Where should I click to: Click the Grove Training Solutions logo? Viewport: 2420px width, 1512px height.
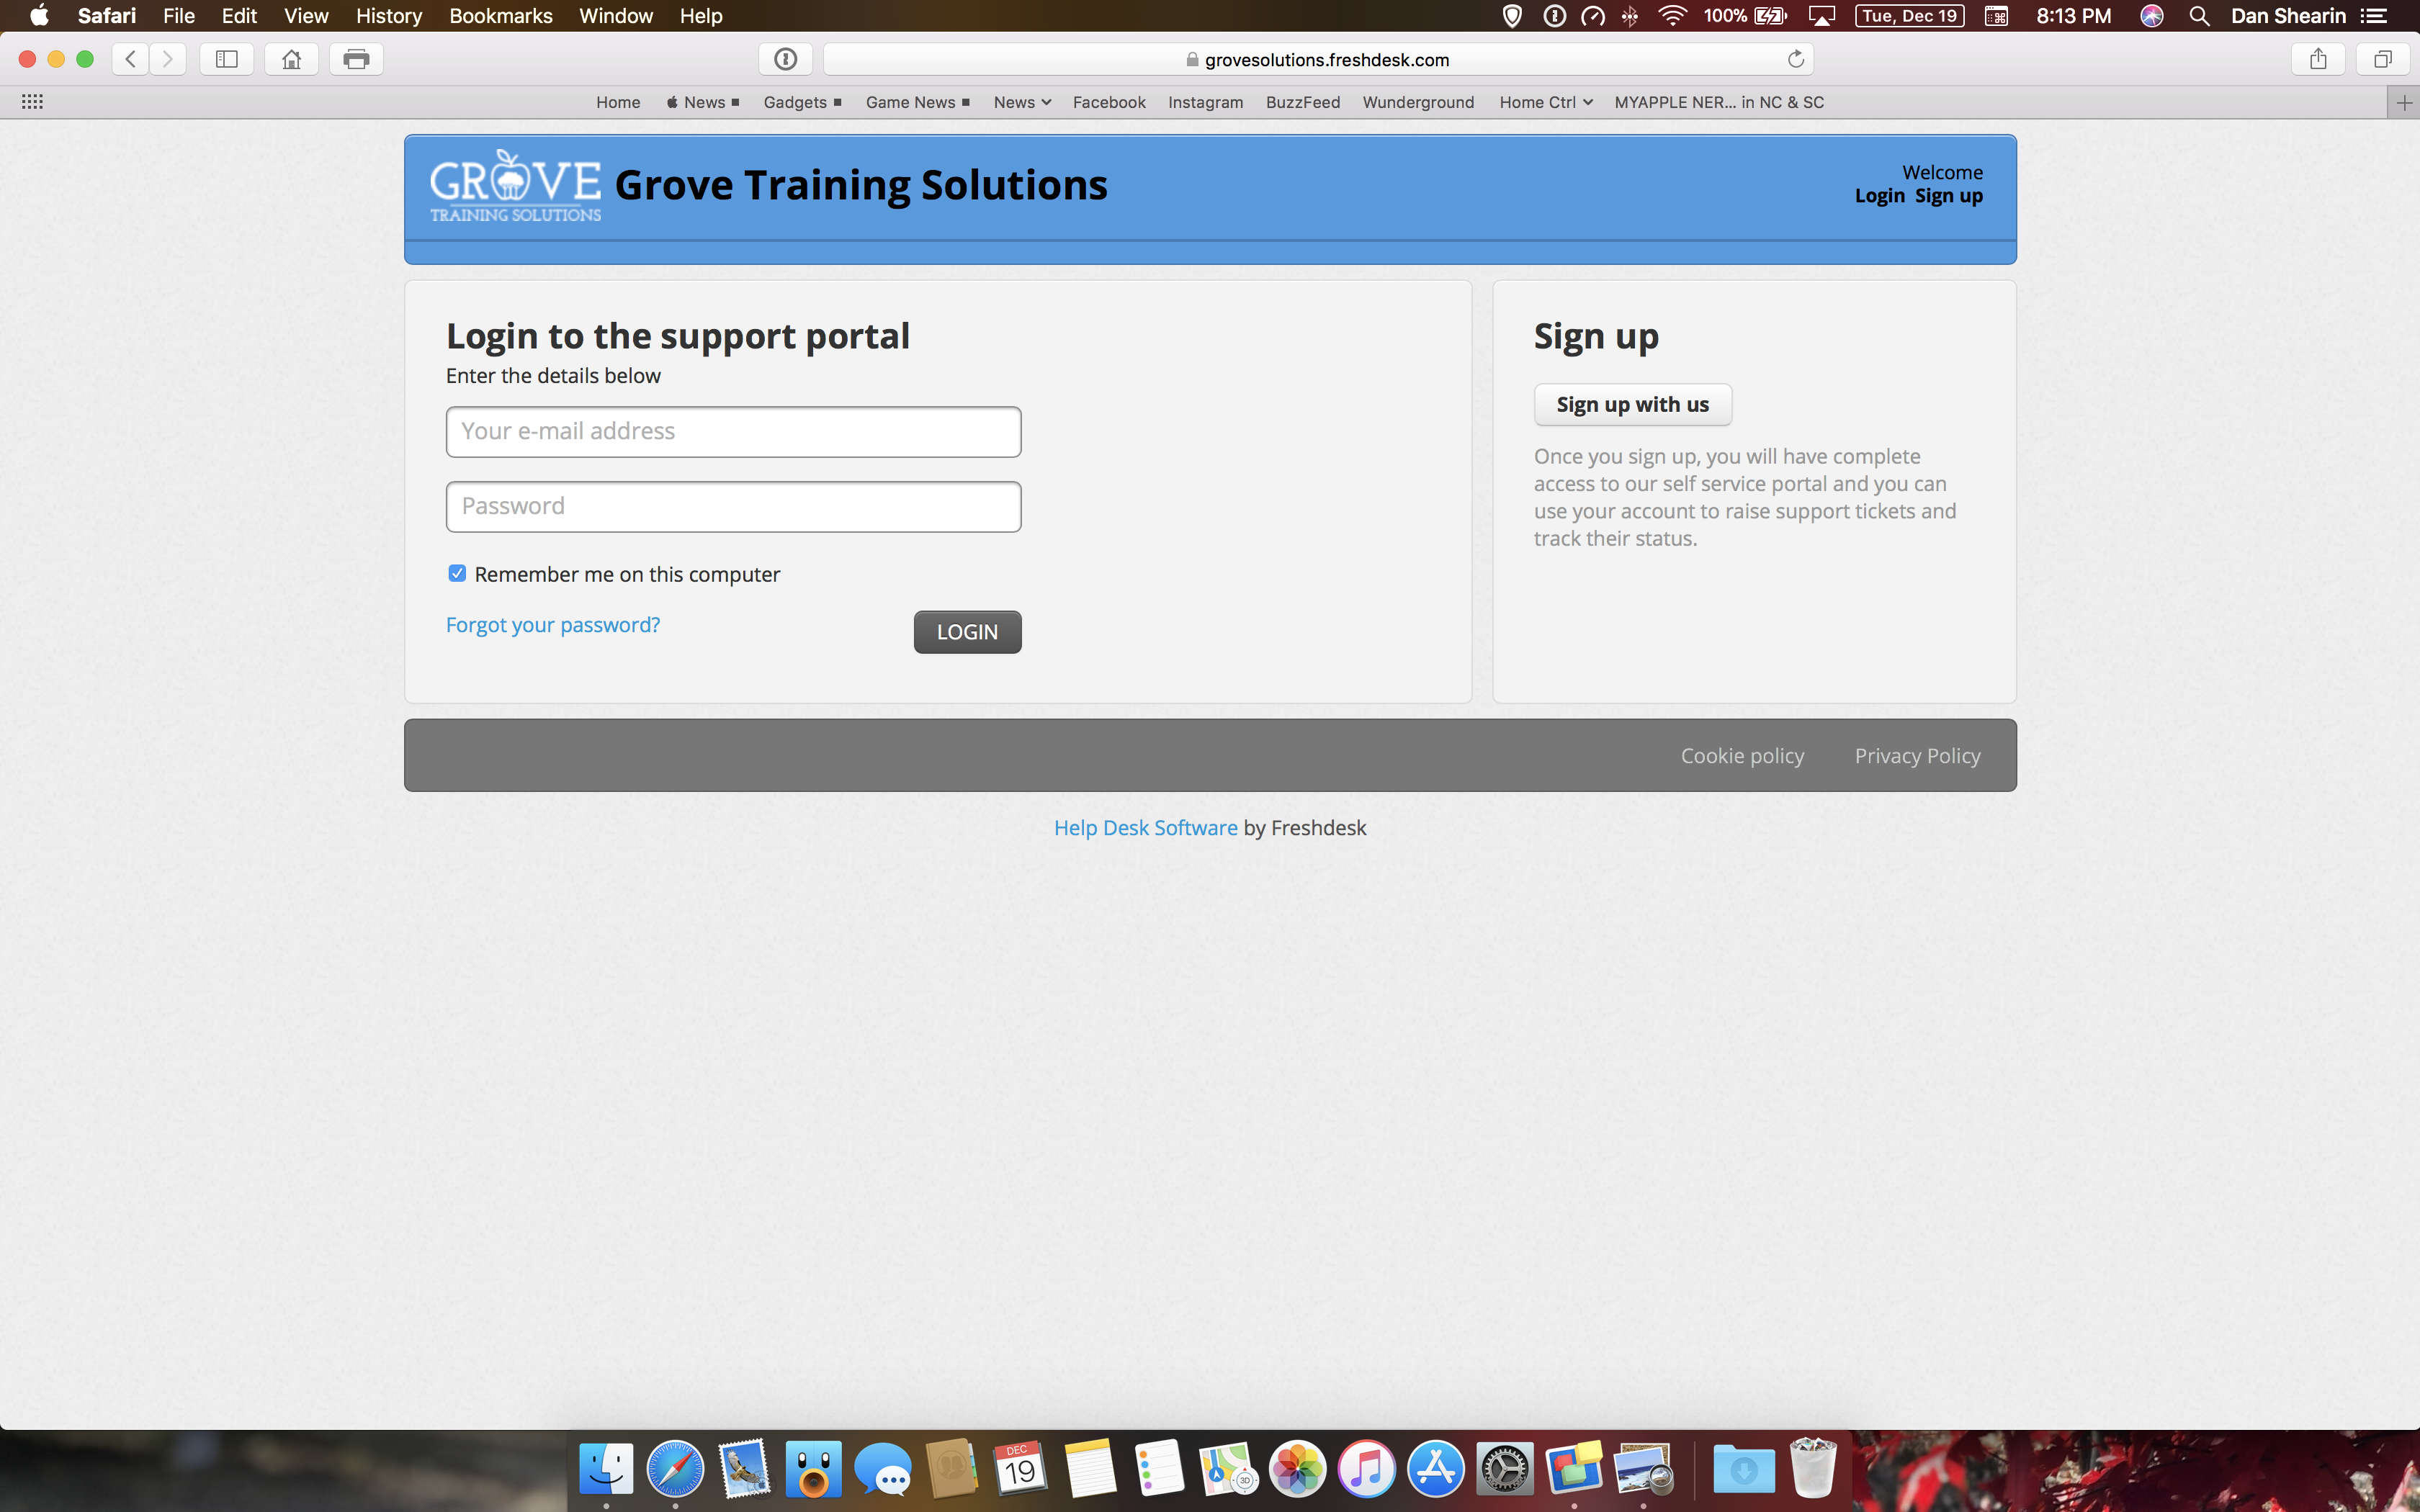[x=515, y=186]
